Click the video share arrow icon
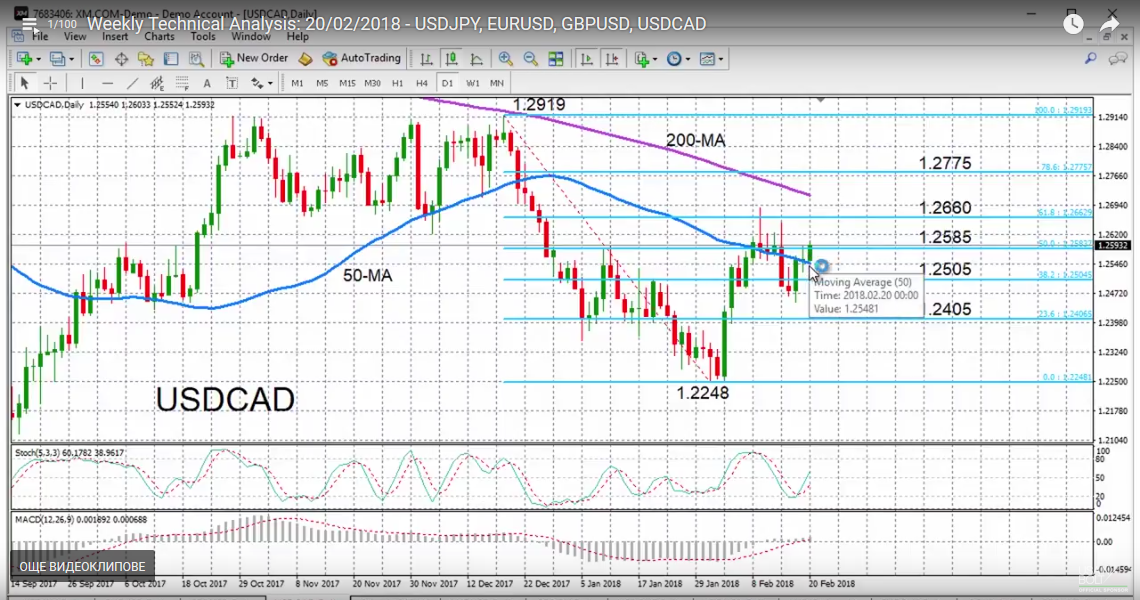Screen dimensions: 1140x600 point(1109,24)
